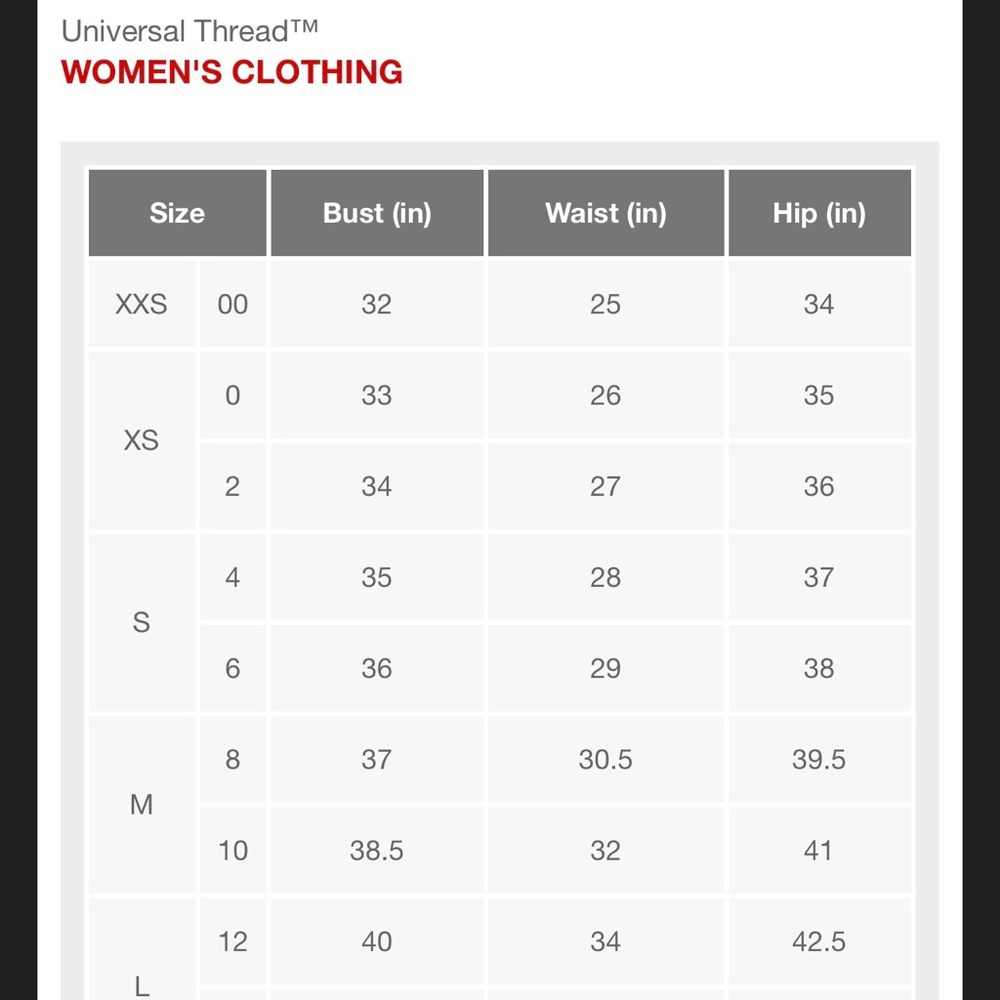
Task: Click the XXS size label
Action: click(141, 304)
